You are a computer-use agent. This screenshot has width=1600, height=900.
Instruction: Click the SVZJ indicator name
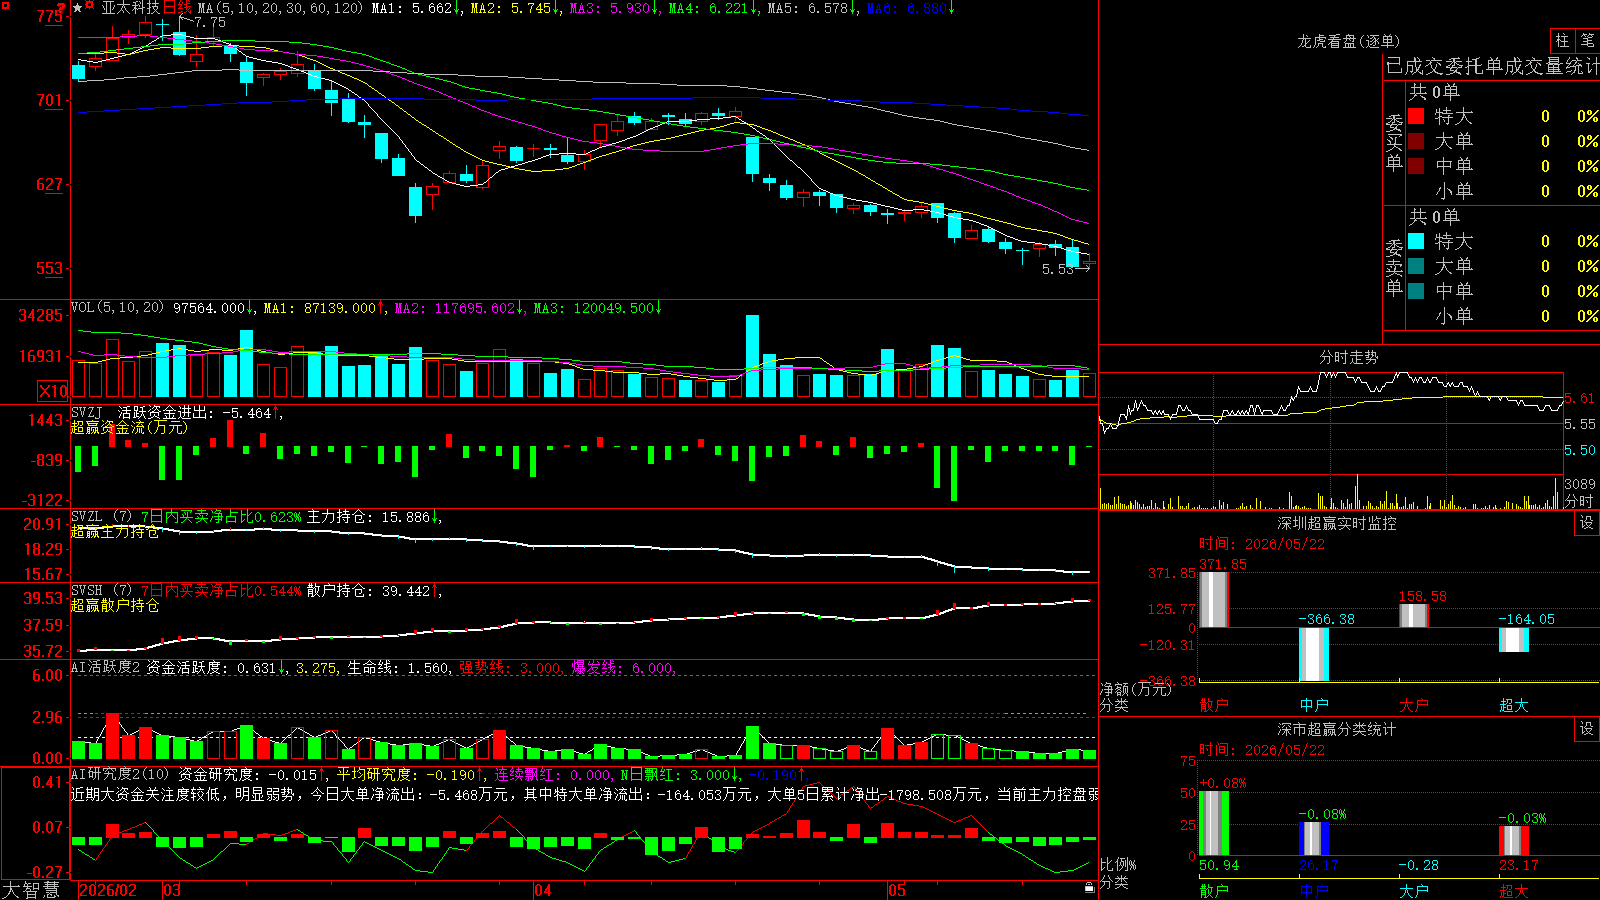click(x=87, y=412)
